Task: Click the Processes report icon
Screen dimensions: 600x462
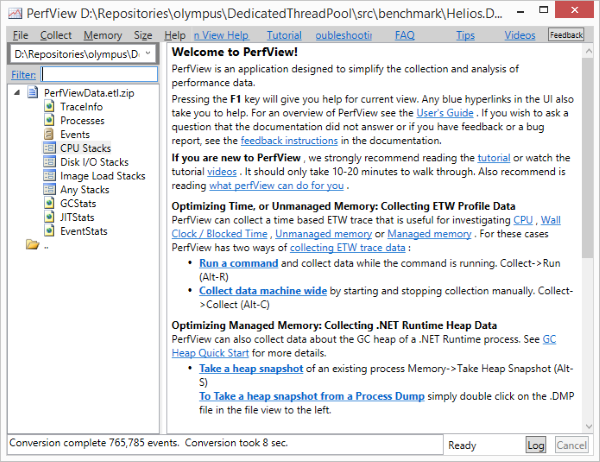Action: pos(50,120)
